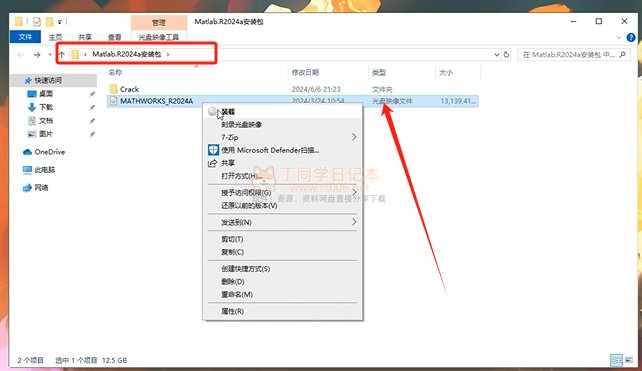Image resolution: width=642 pixels, height=371 pixels.
Task: Unpin 下载 using its pin icon
Action: click(x=92, y=108)
